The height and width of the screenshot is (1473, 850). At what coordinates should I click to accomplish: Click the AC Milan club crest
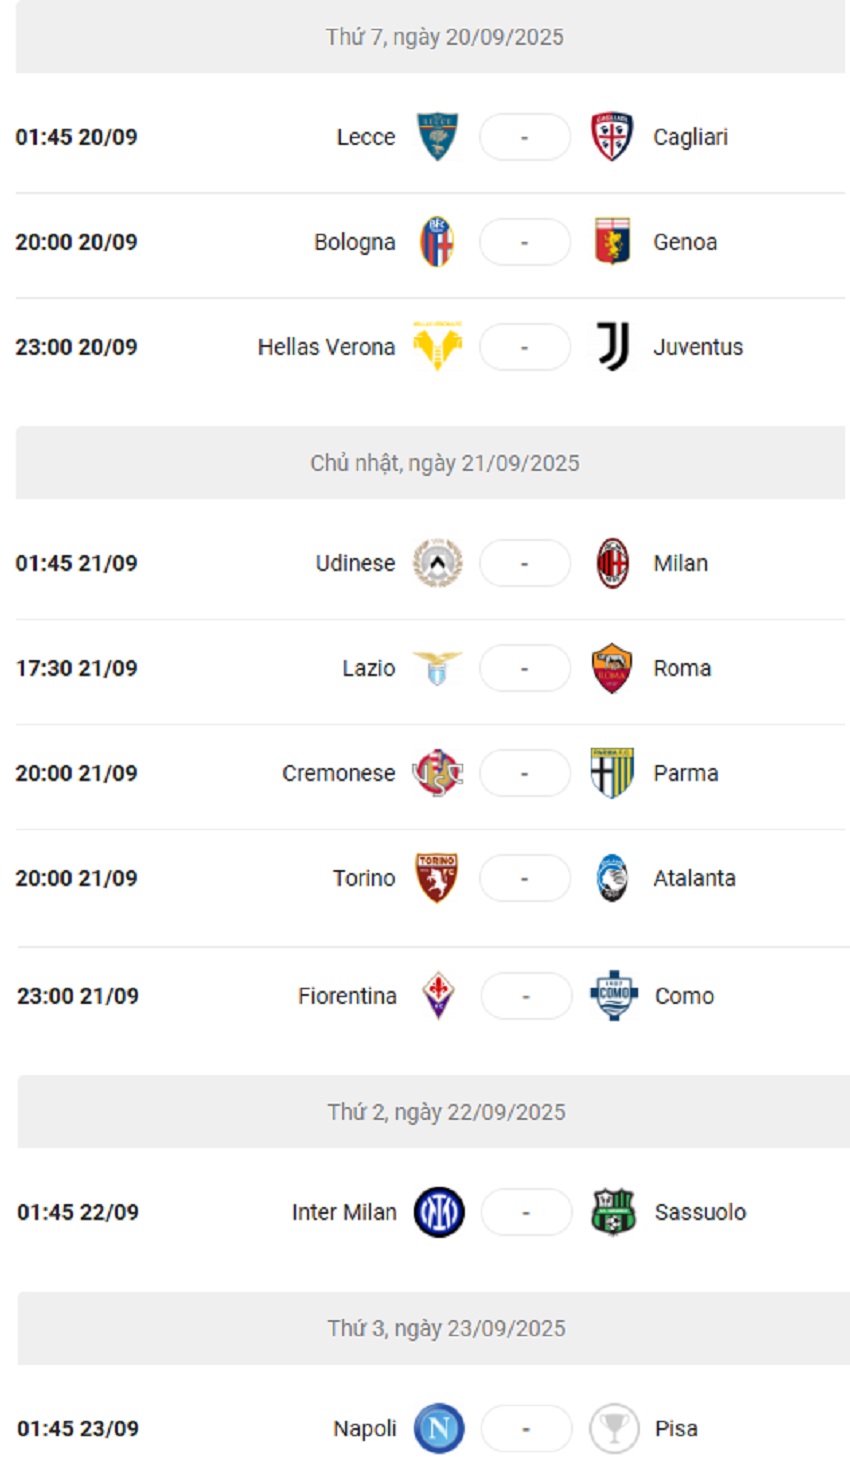coord(613,563)
